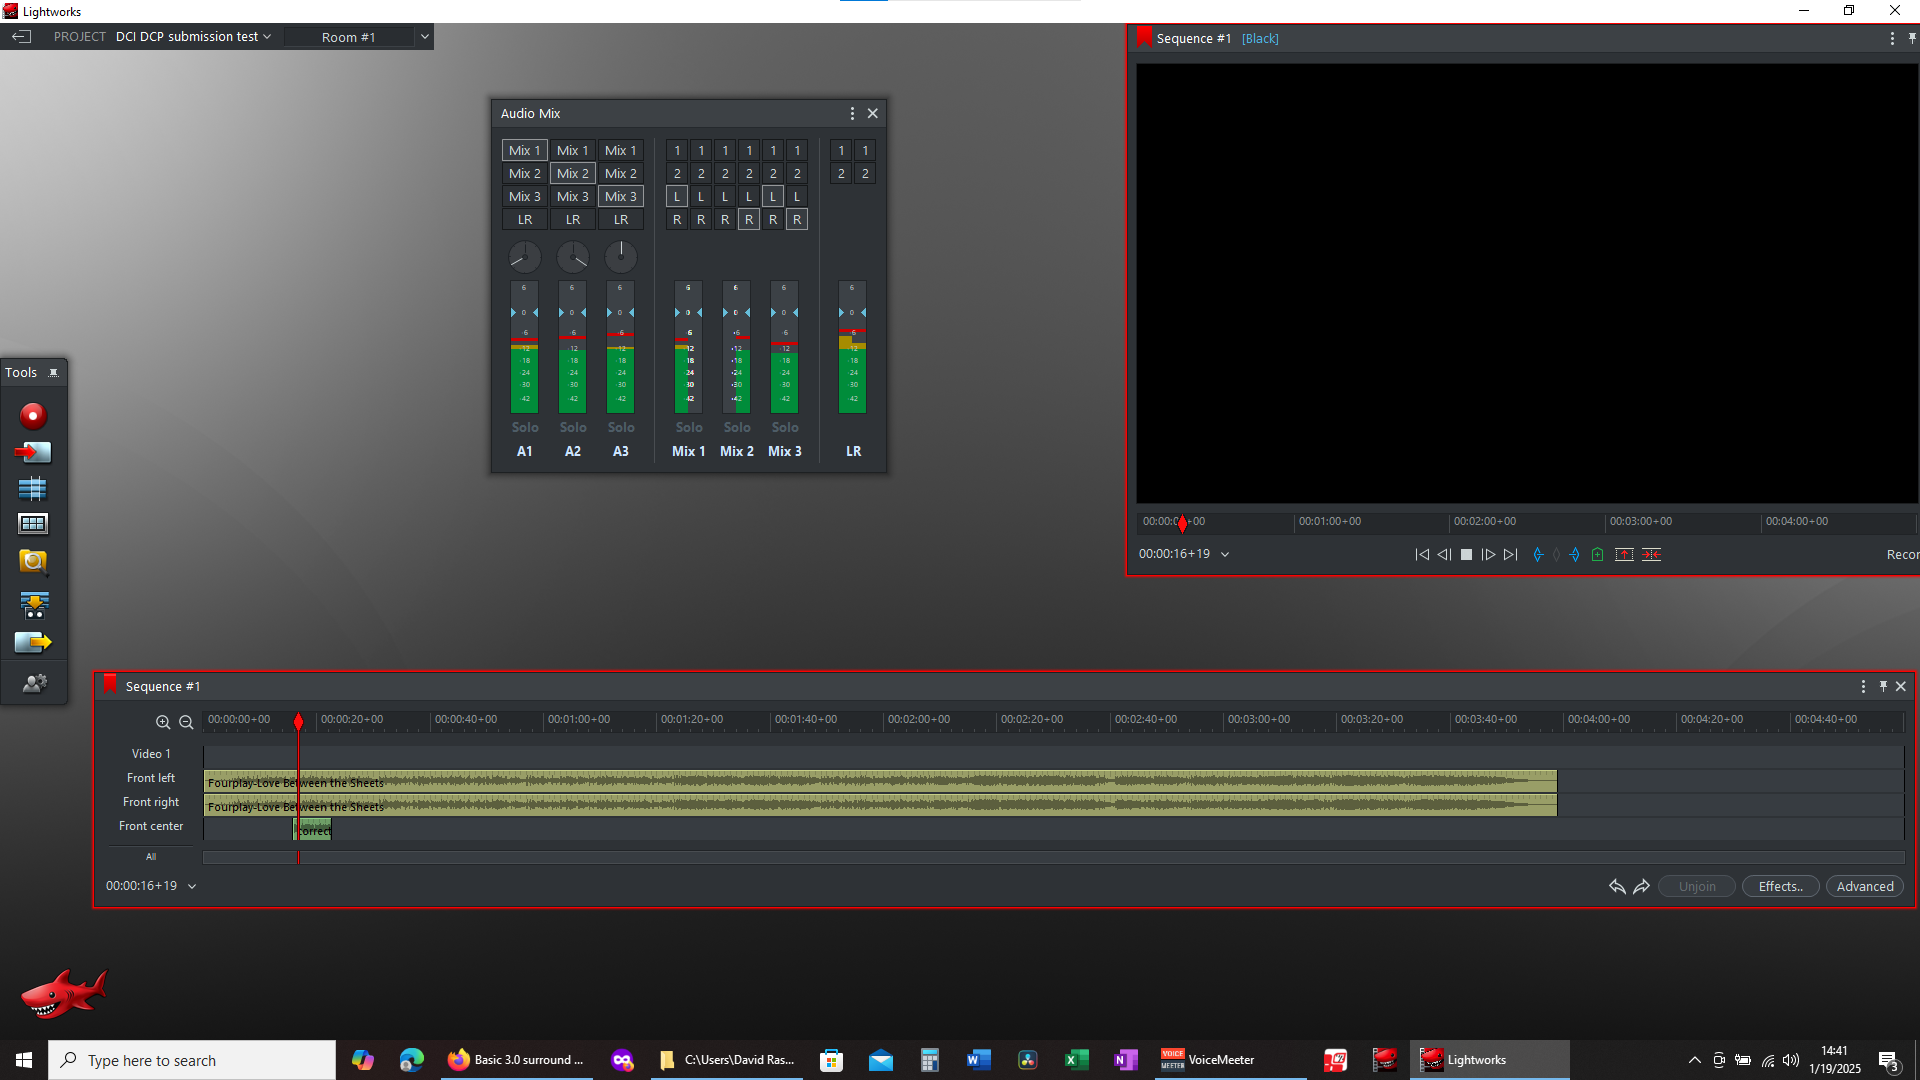Open the Search tool with magnifier
Screen dimensions: 1920x1080
[33, 562]
